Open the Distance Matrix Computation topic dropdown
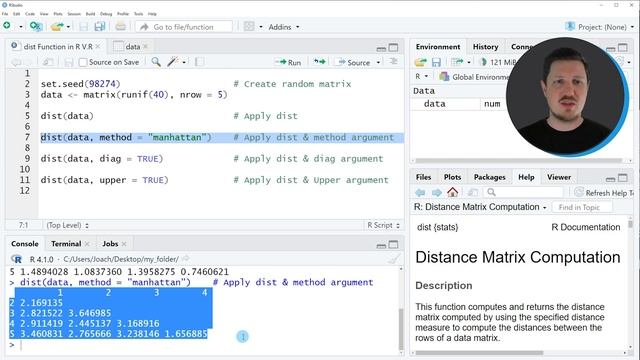Image resolution: width=640 pixels, height=360 pixels. [x=480, y=207]
